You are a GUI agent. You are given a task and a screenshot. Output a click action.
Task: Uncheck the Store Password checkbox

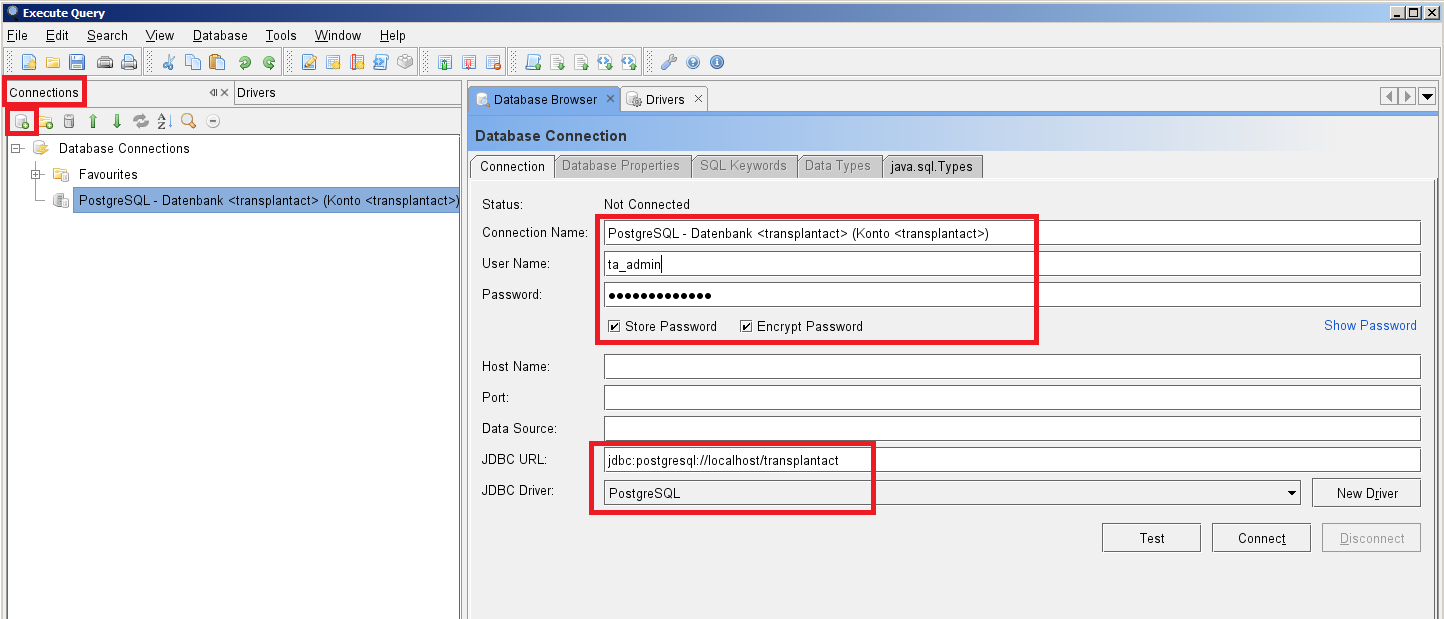coord(614,326)
